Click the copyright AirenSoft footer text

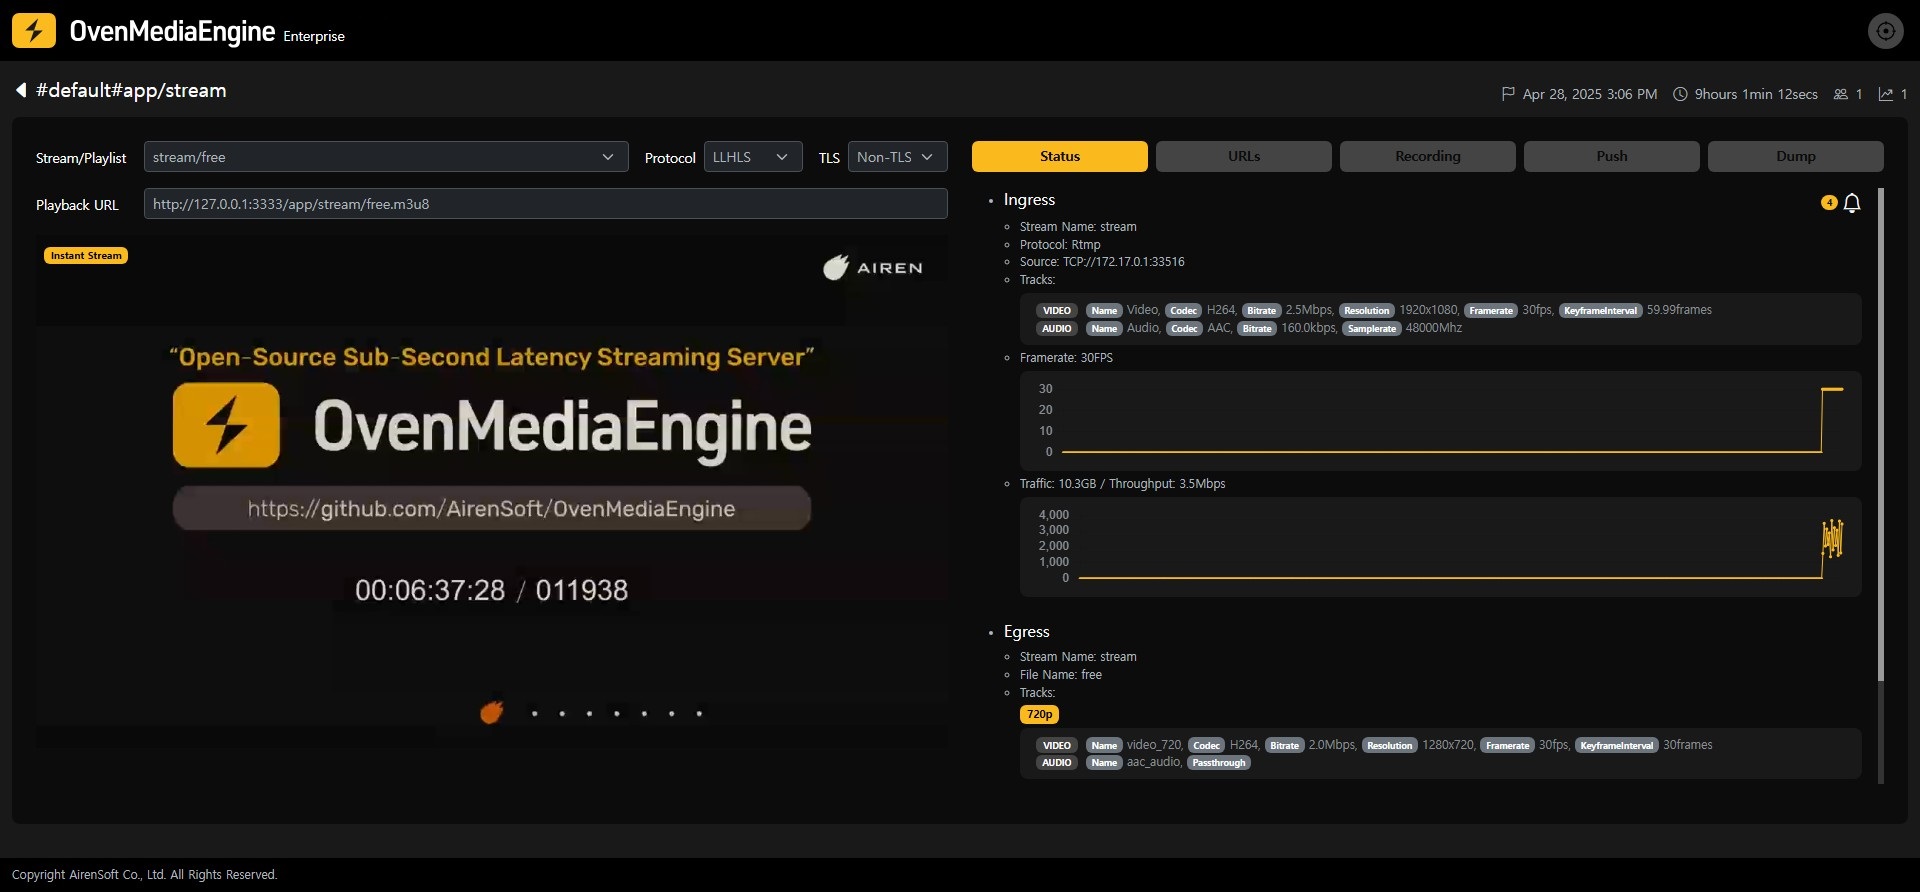(145, 875)
